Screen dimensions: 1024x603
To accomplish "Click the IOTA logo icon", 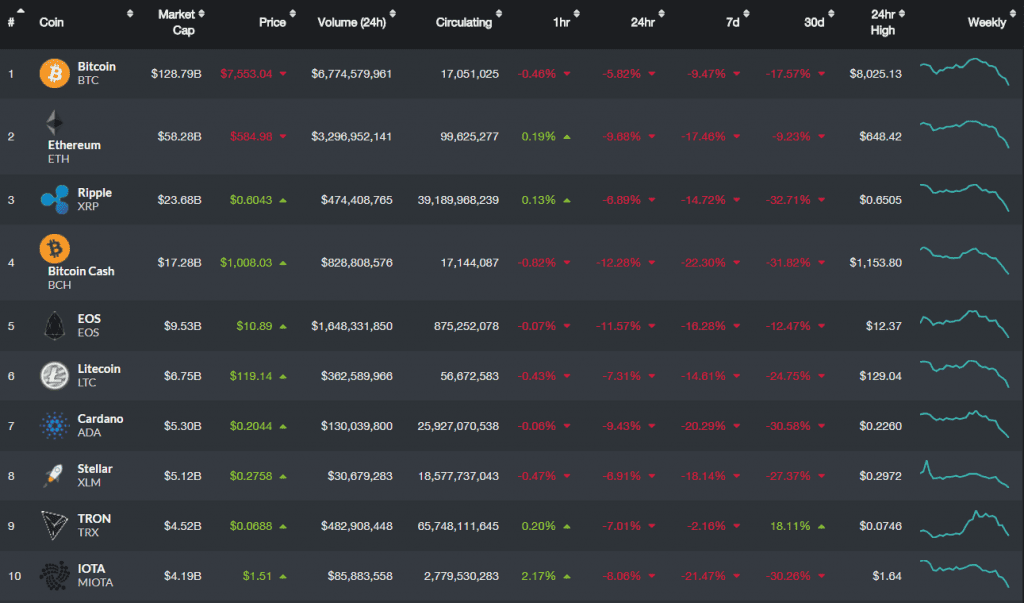I will (x=54, y=576).
